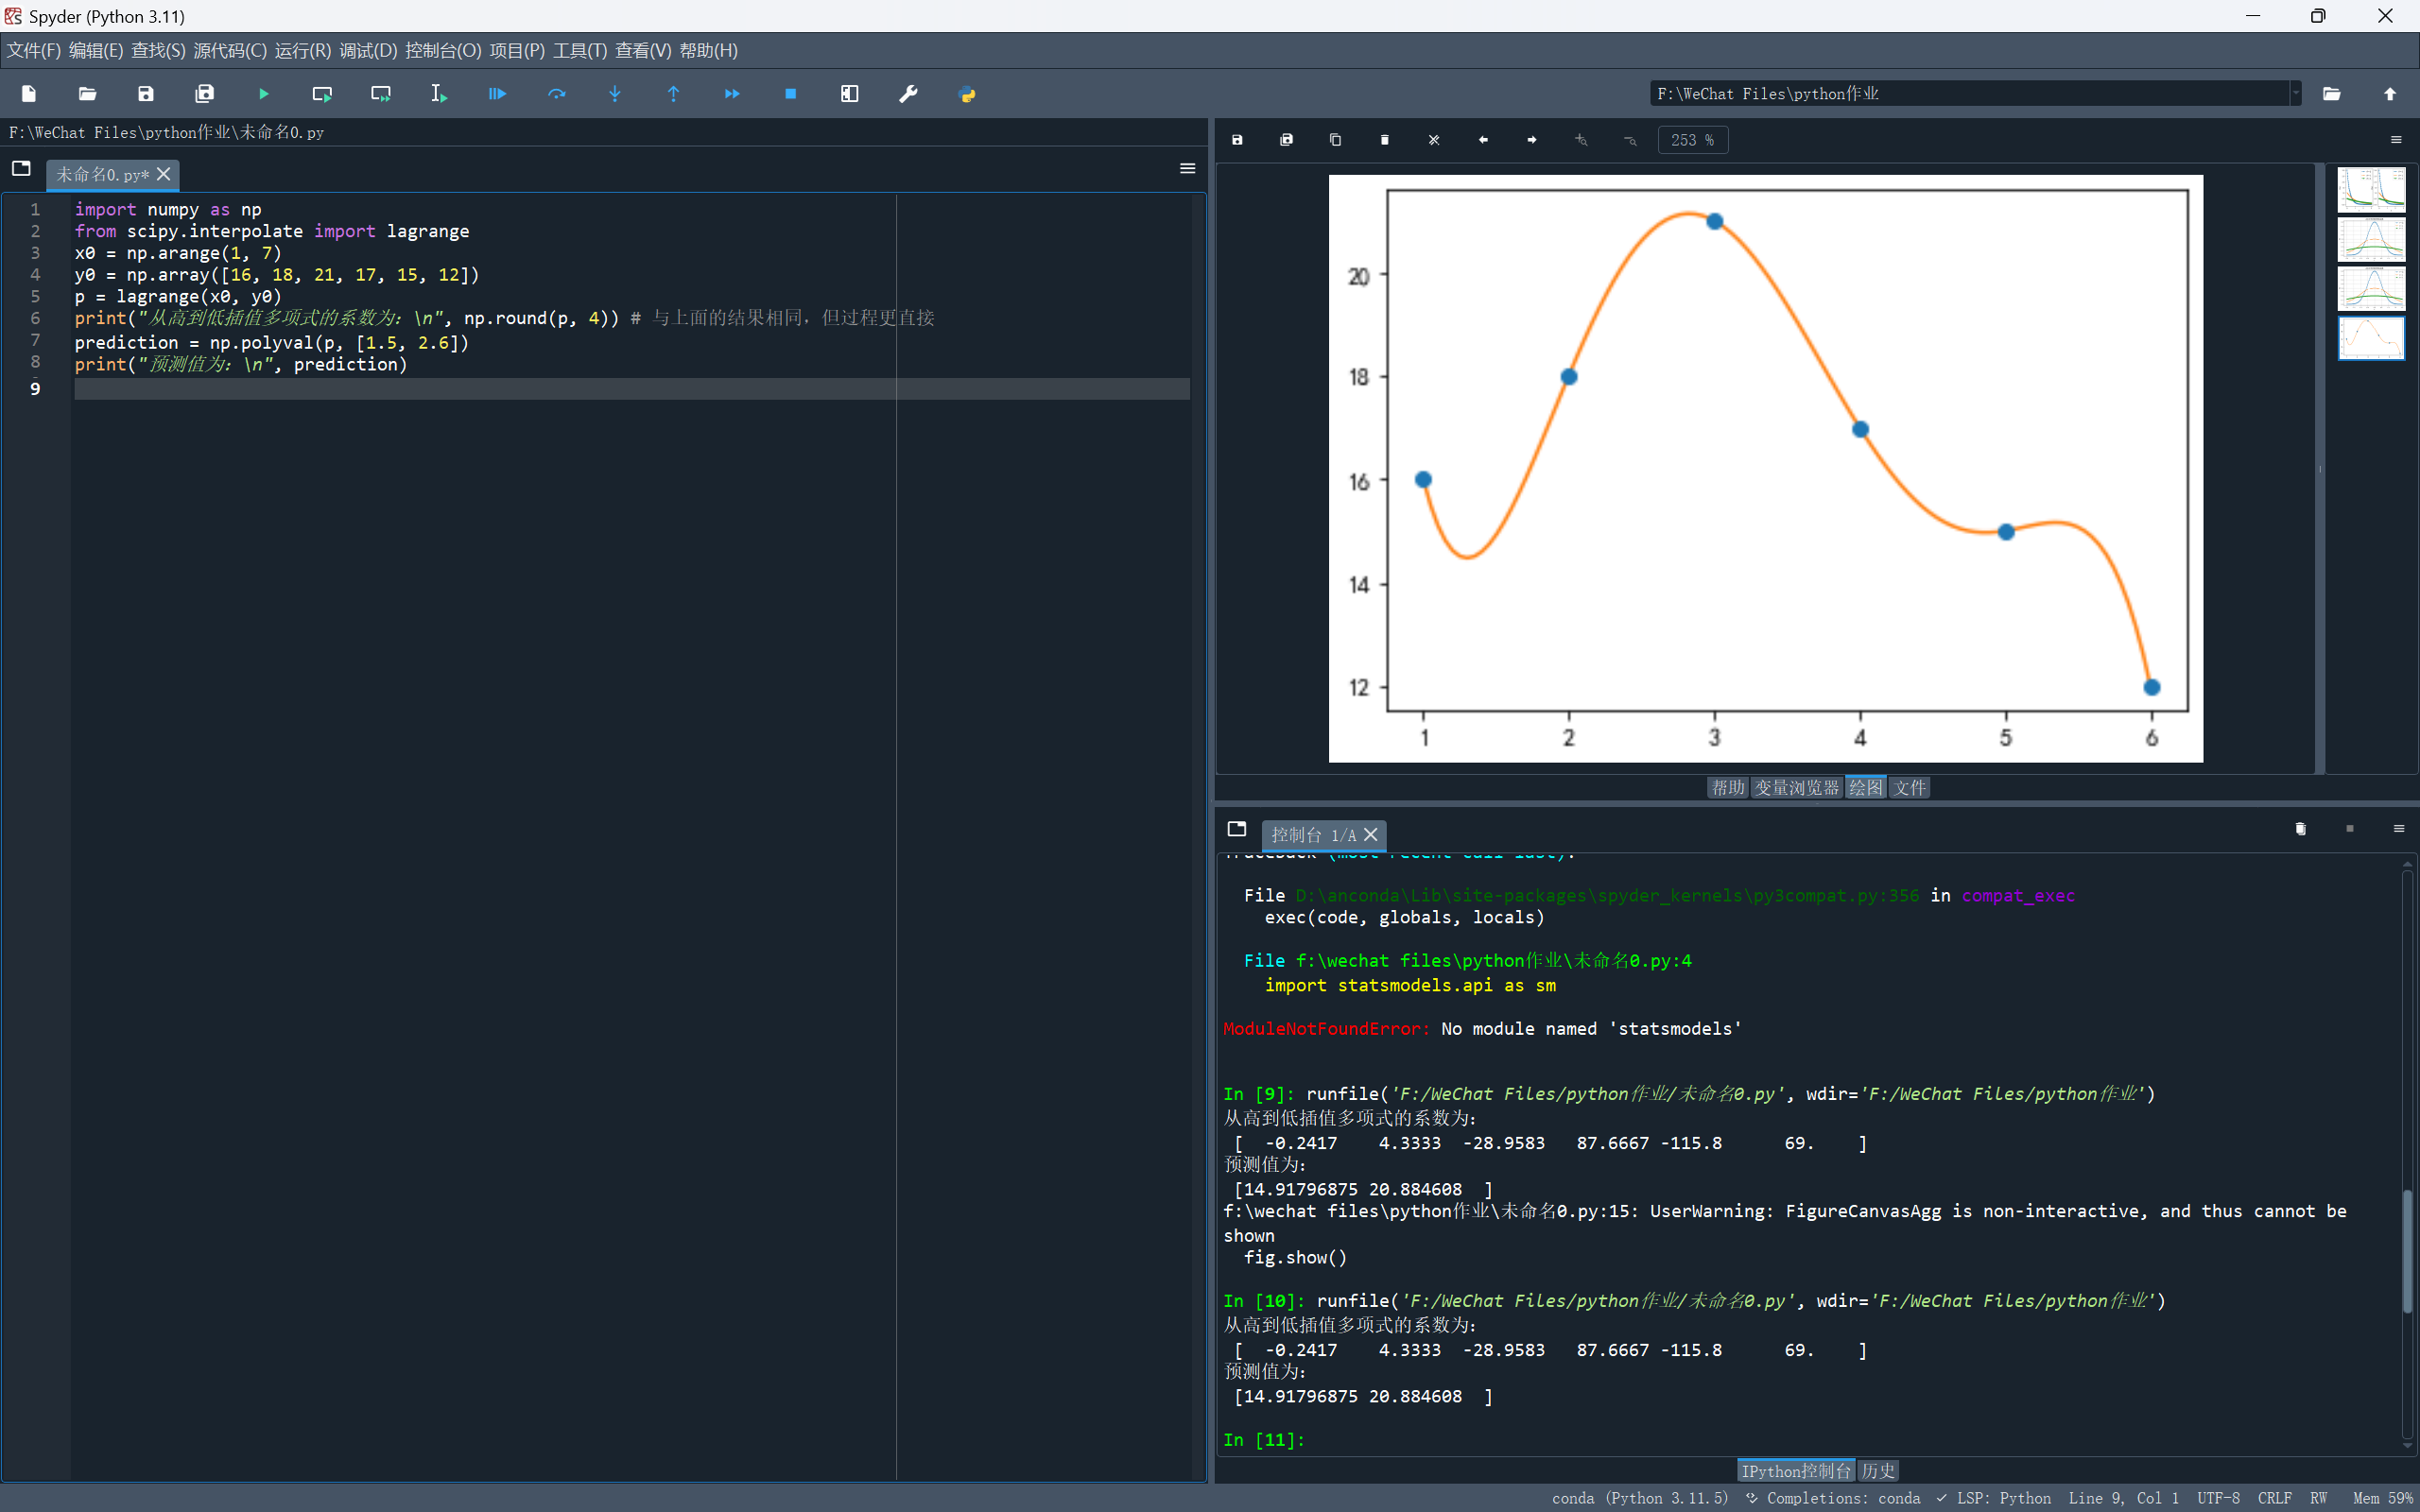Image resolution: width=2420 pixels, height=1512 pixels.
Task: Expand the working directory dropdown
Action: (2295, 94)
